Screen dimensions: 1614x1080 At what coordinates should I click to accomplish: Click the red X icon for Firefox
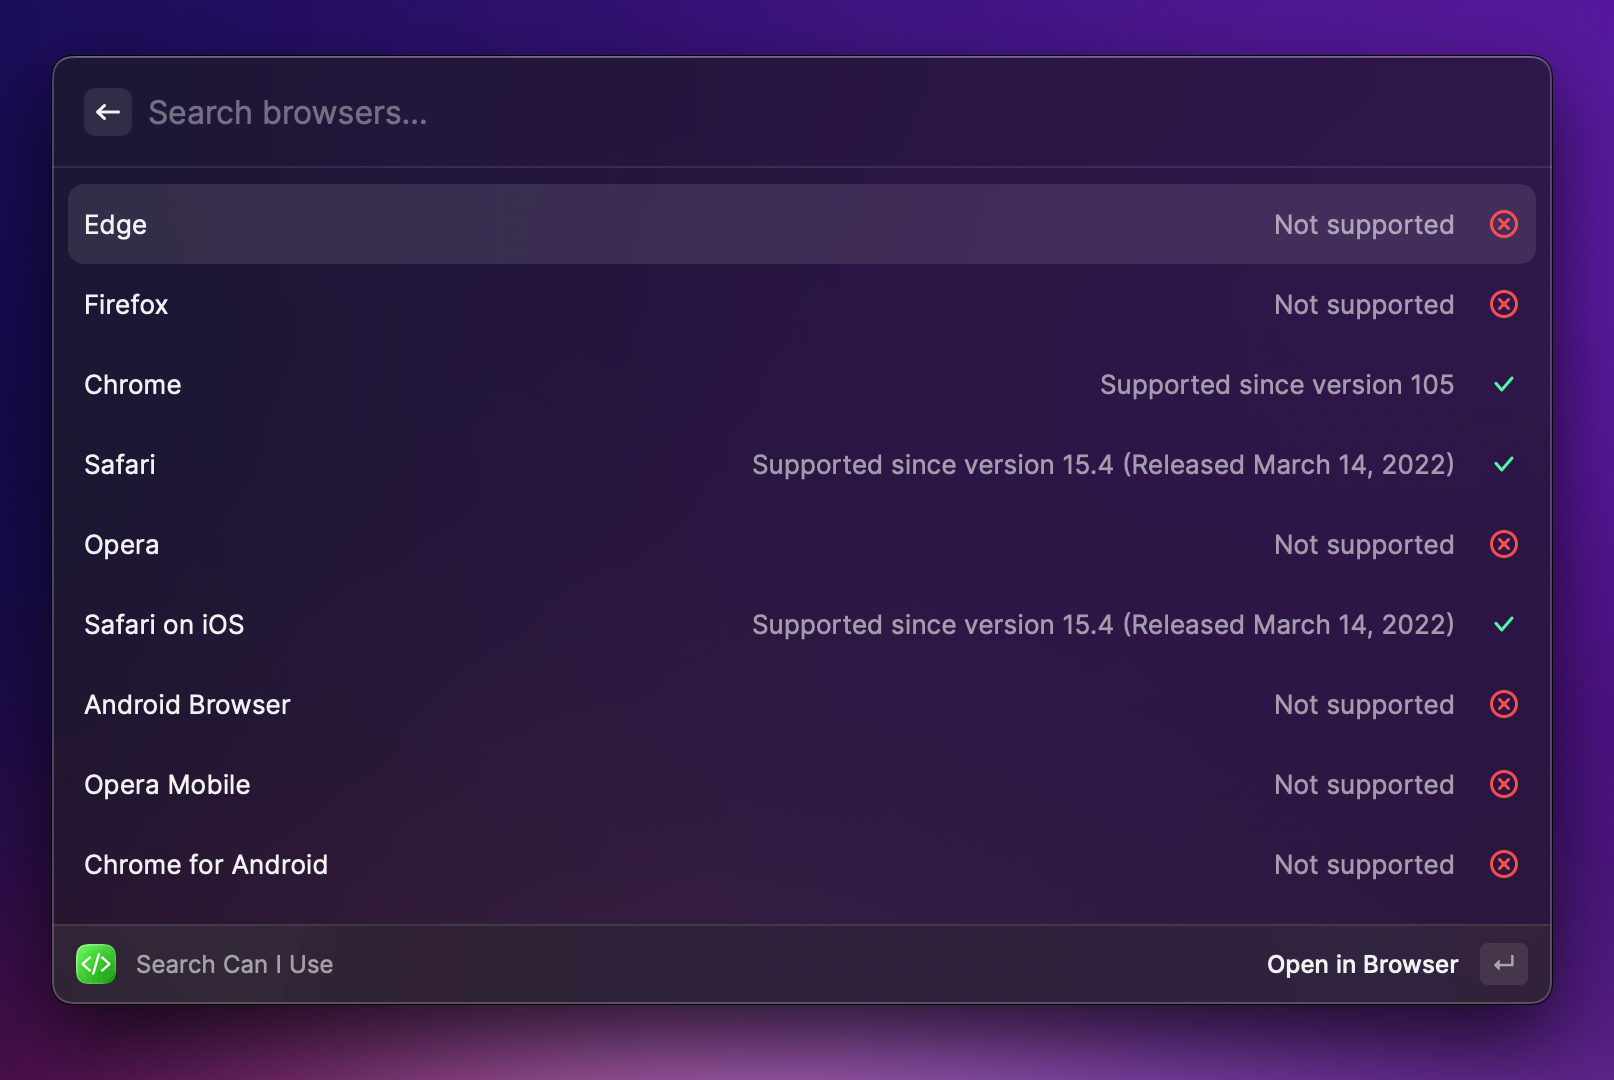pos(1503,304)
